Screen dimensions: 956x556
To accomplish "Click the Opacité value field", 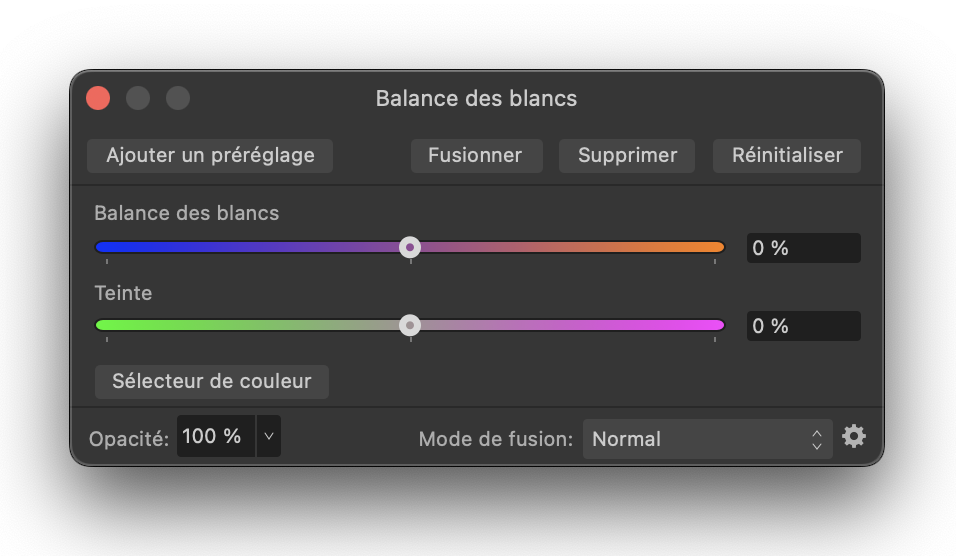I will coord(214,437).
